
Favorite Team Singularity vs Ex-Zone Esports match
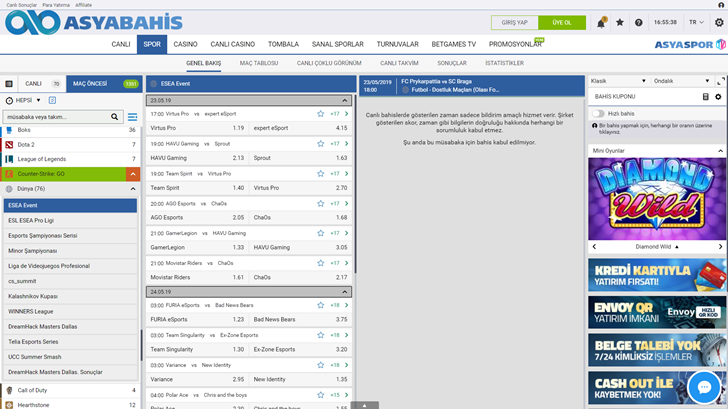pyautogui.click(x=320, y=335)
